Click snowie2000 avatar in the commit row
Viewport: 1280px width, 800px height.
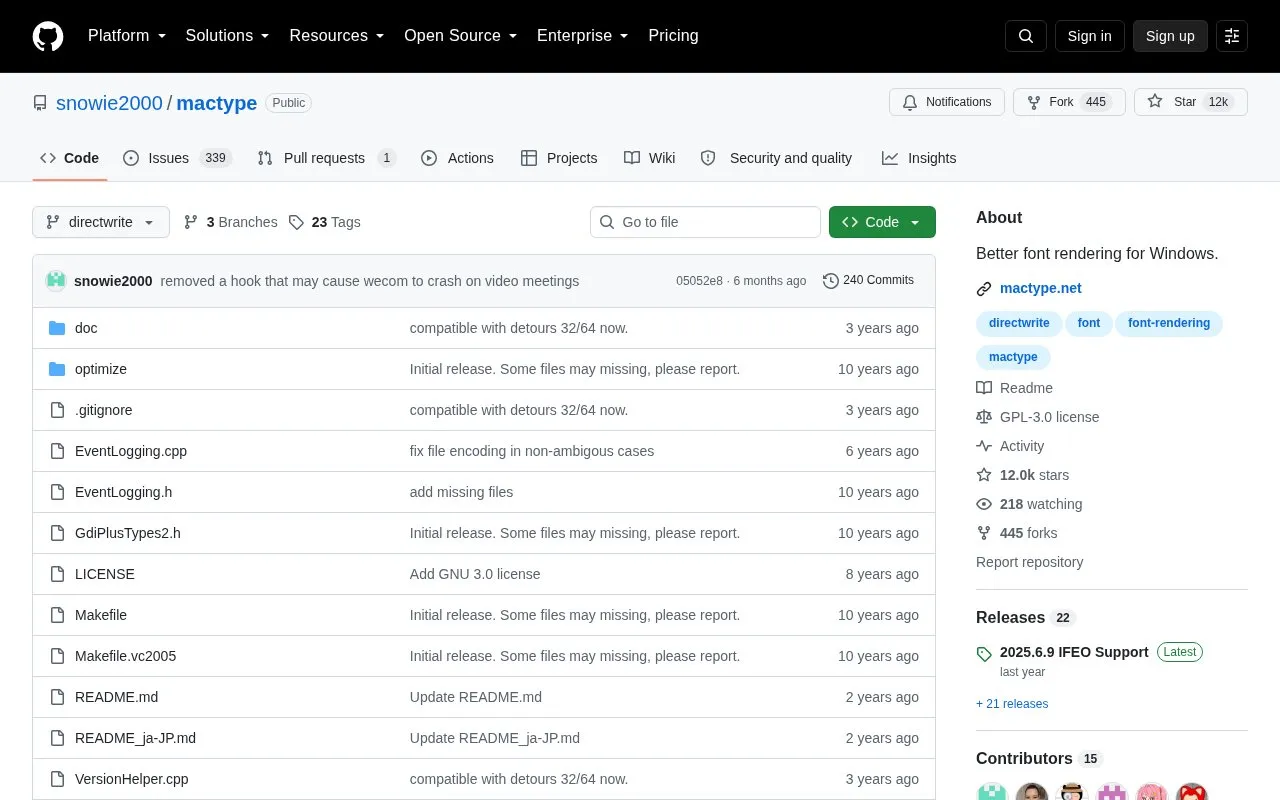coord(56,281)
